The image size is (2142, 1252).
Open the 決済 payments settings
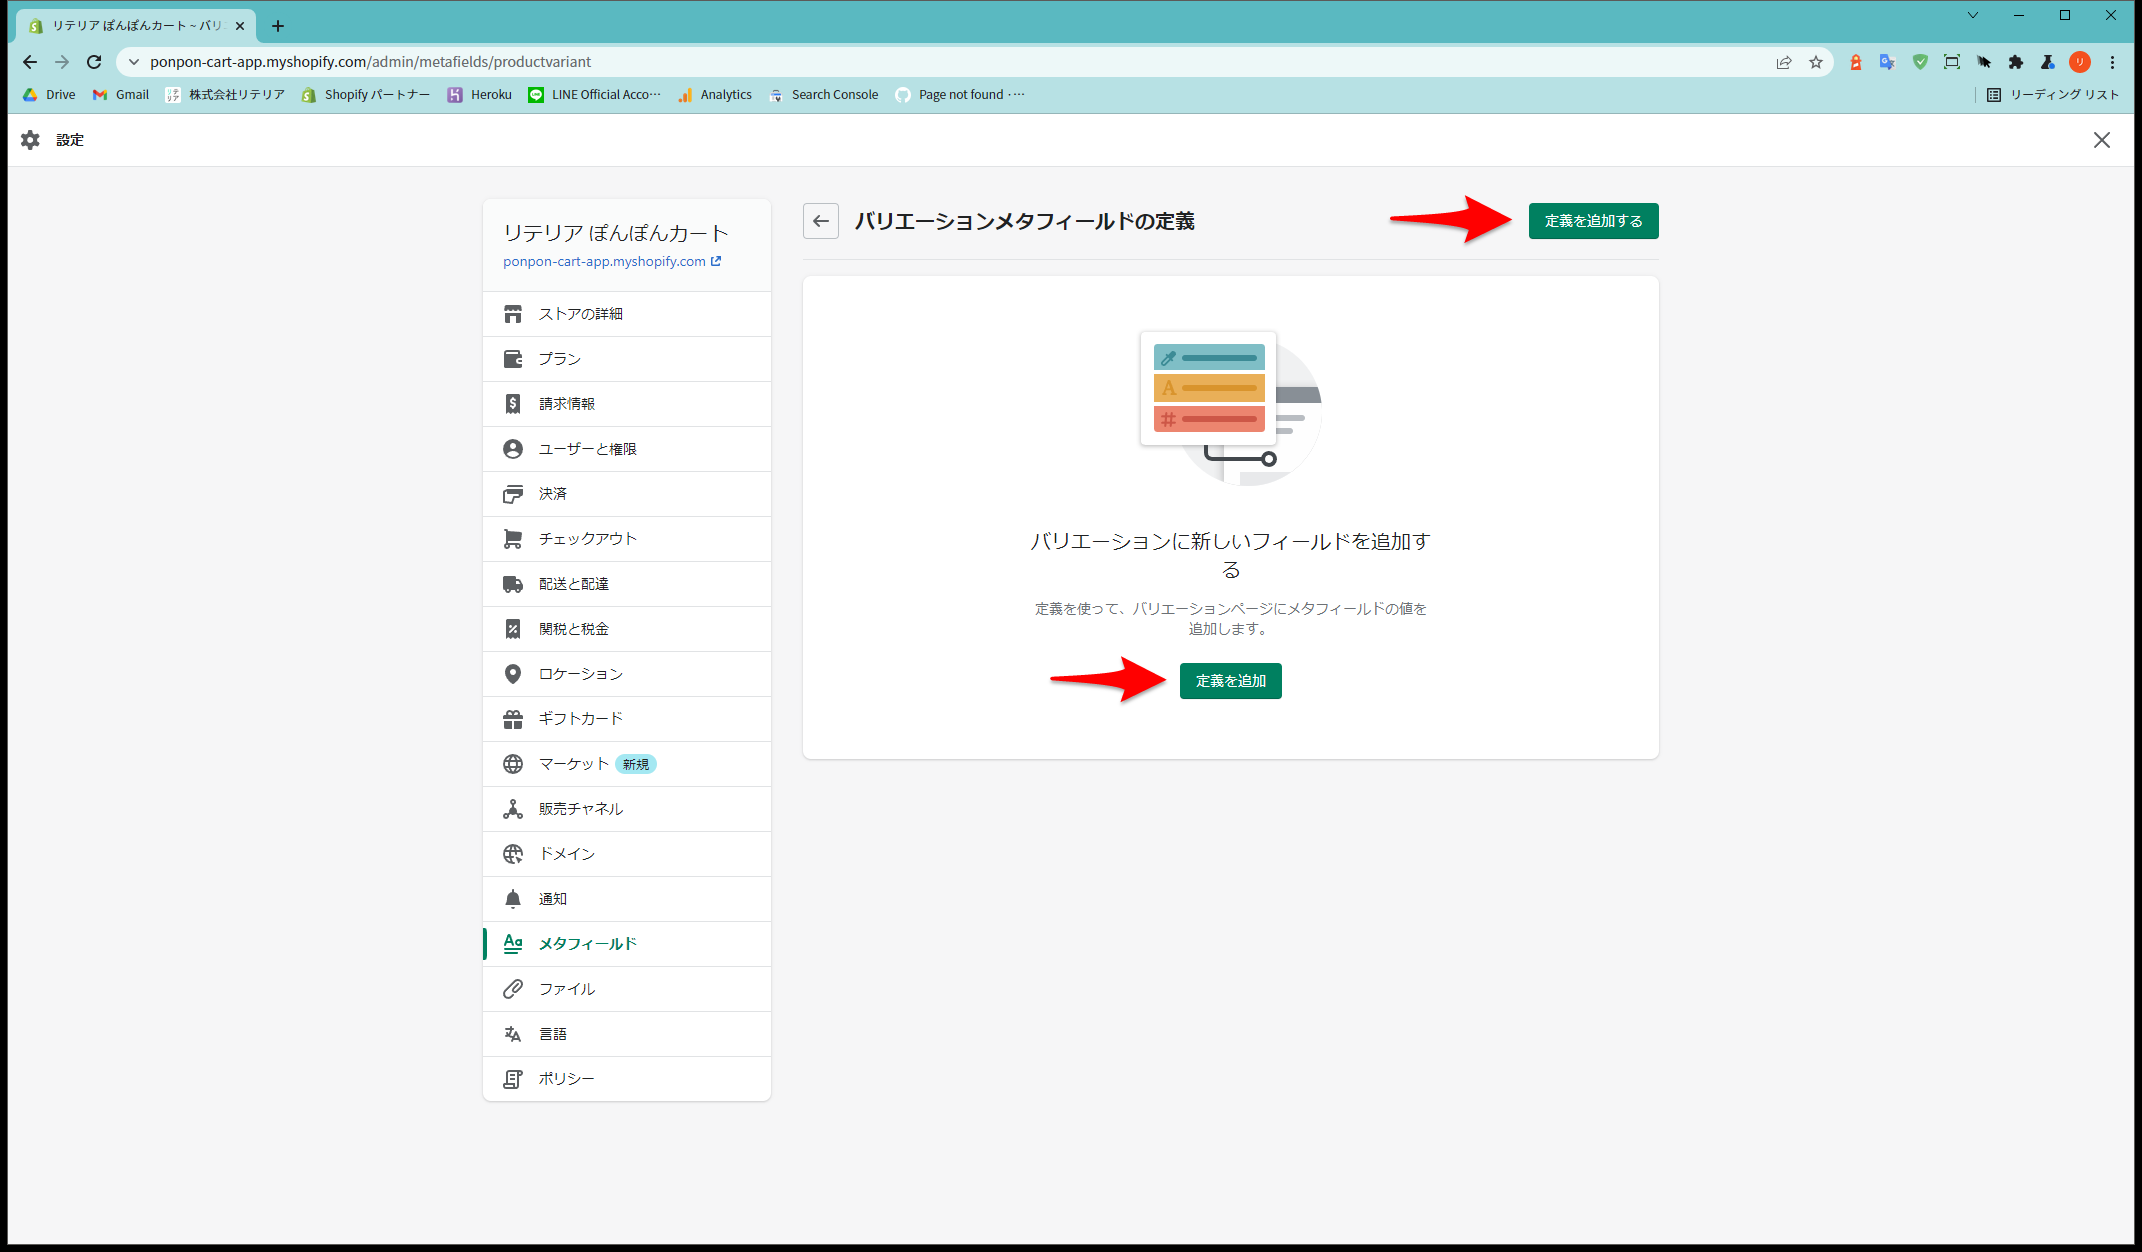click(552, 494)
